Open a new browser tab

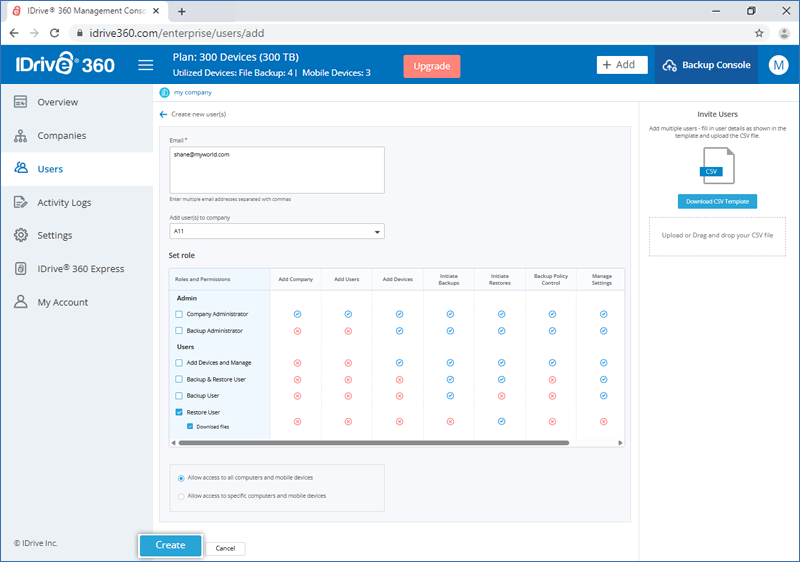(181, 11)
